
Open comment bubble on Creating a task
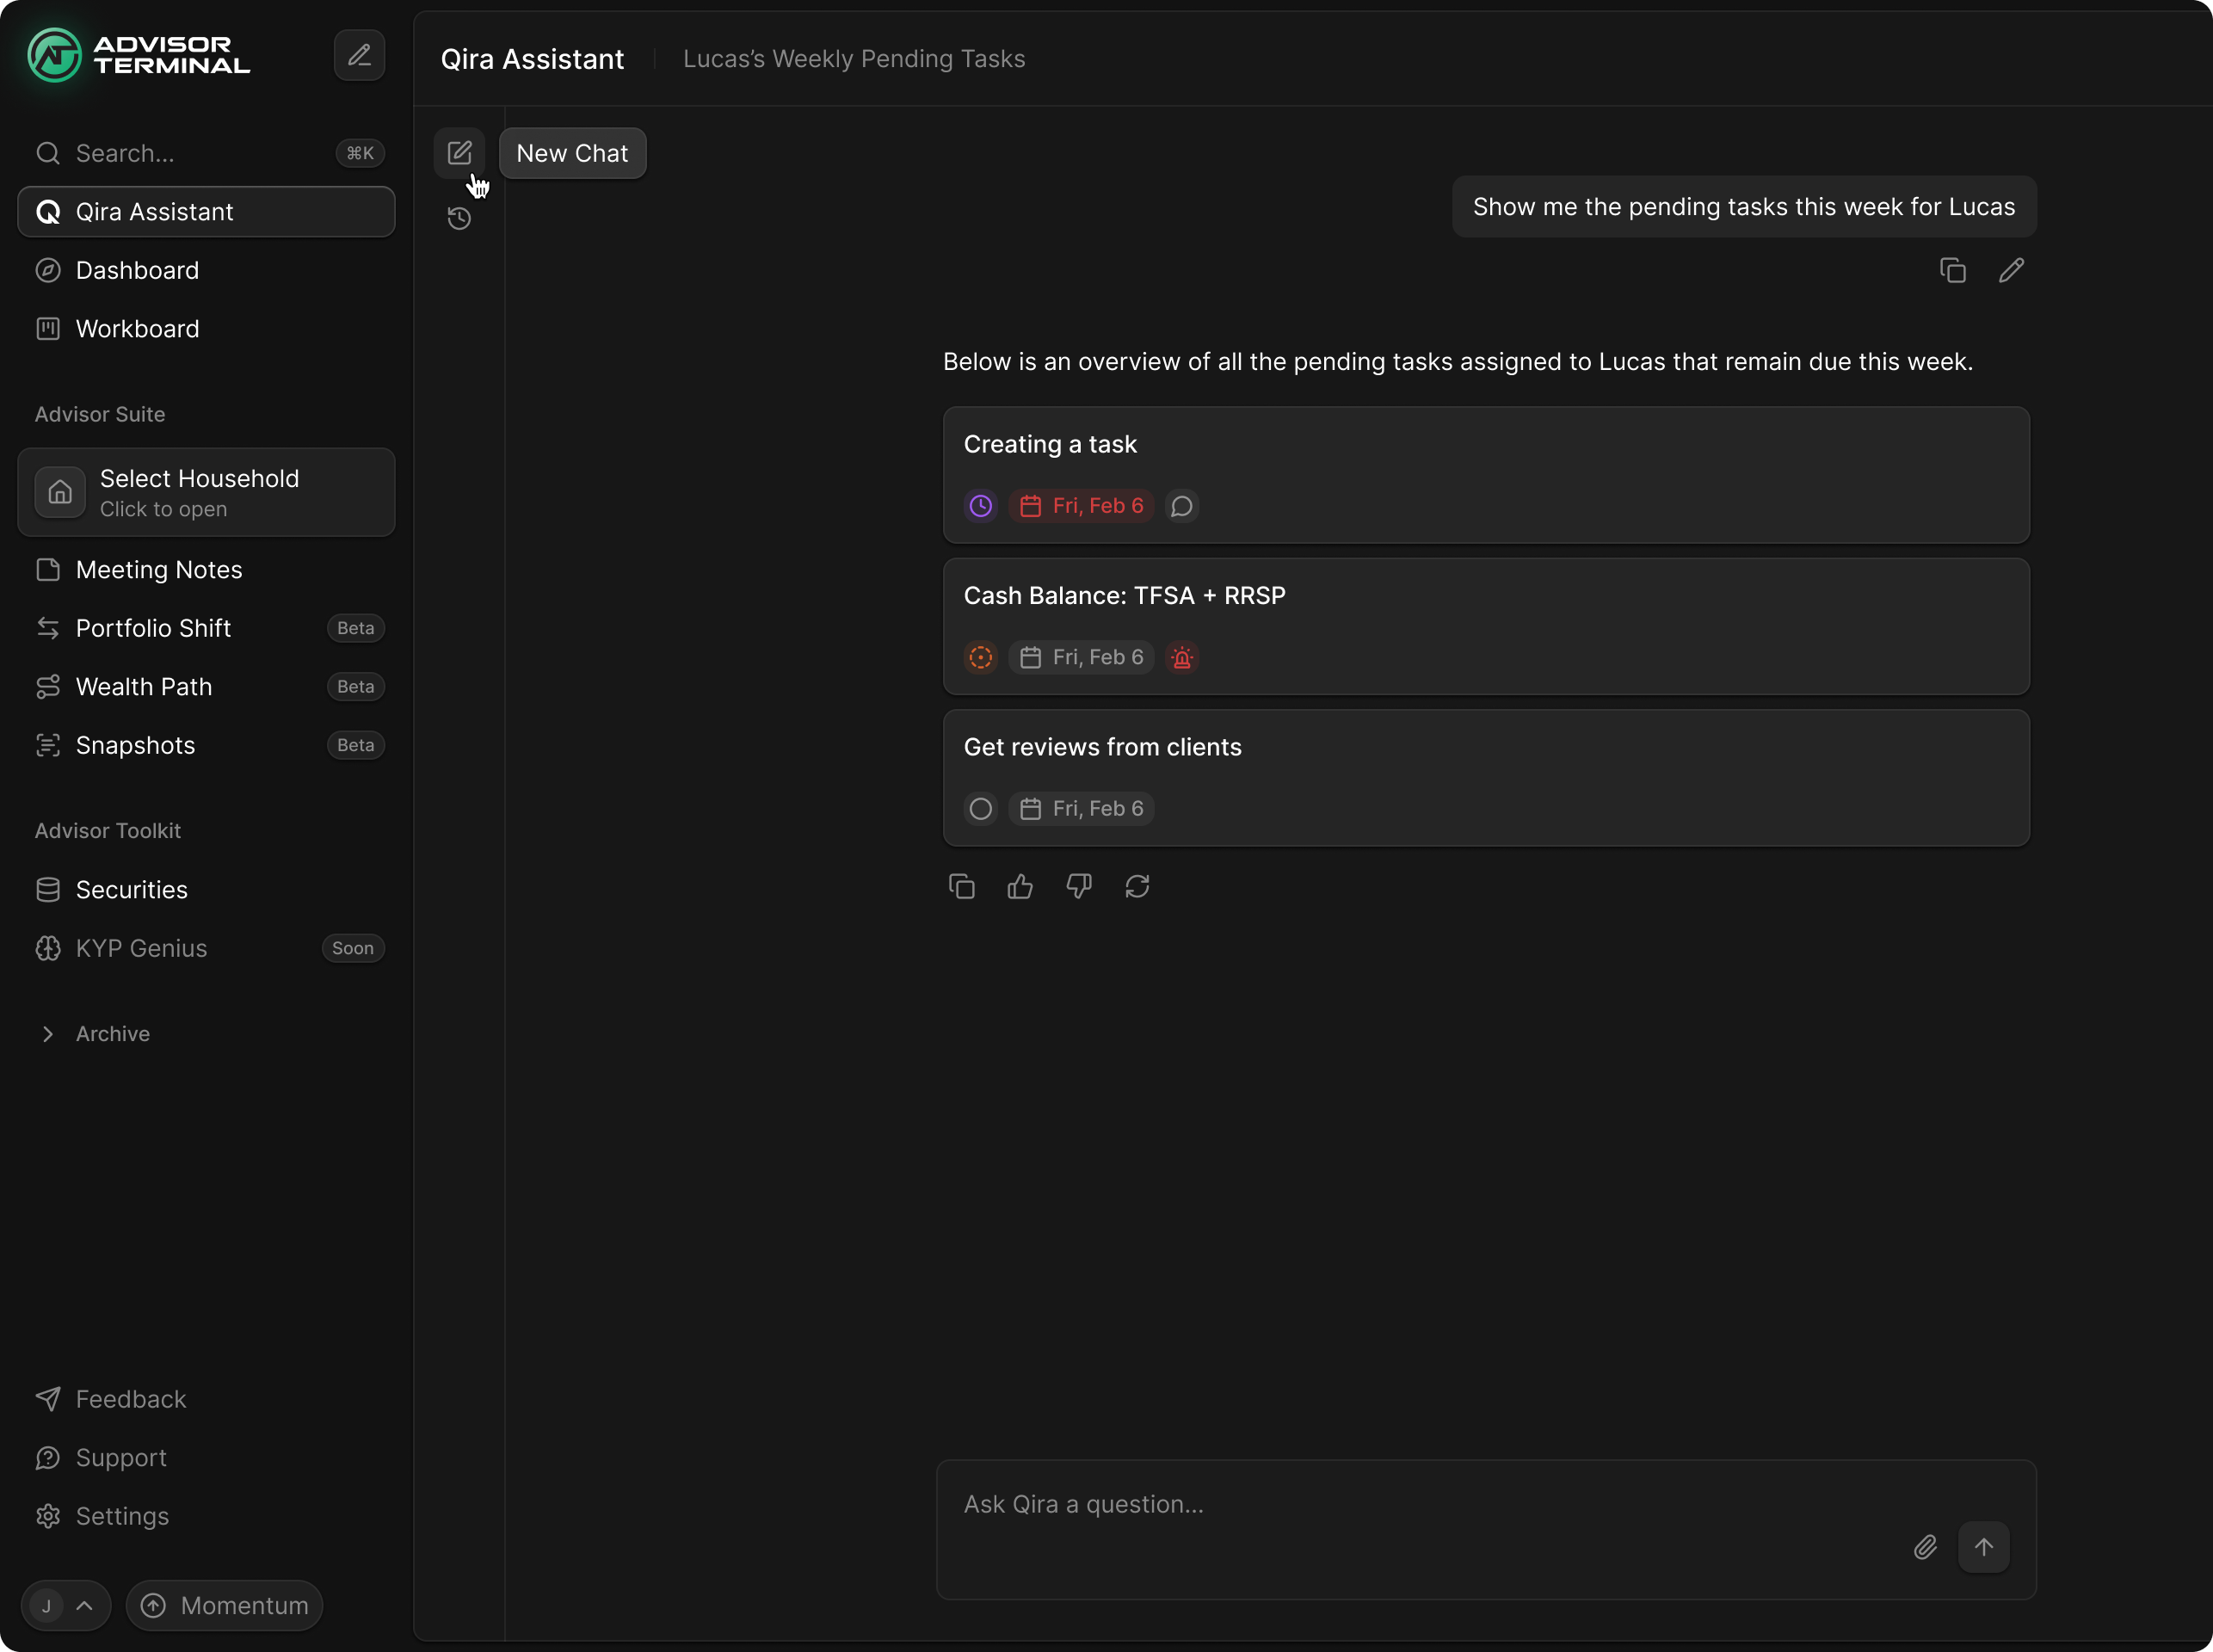[1182, 506]
